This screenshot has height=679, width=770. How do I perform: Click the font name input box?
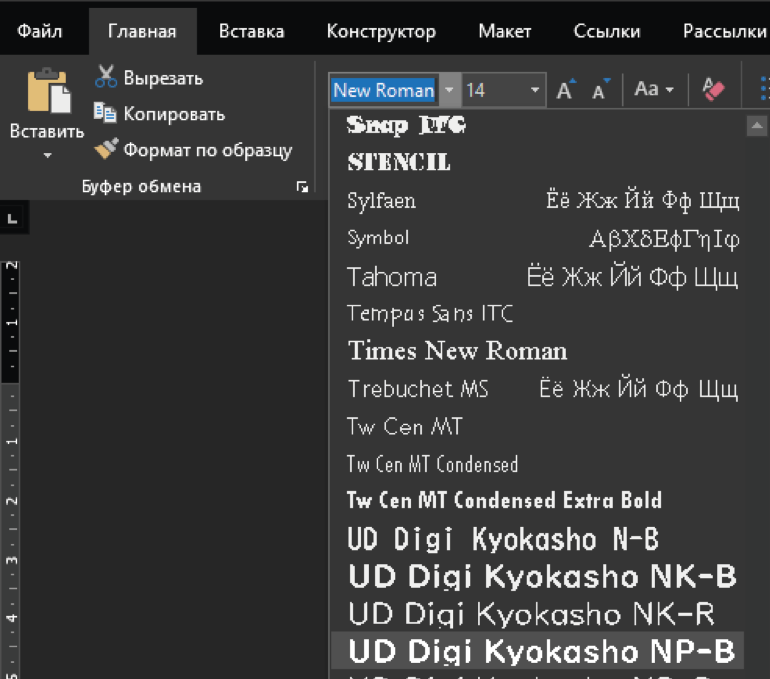(x=384, y=90)
